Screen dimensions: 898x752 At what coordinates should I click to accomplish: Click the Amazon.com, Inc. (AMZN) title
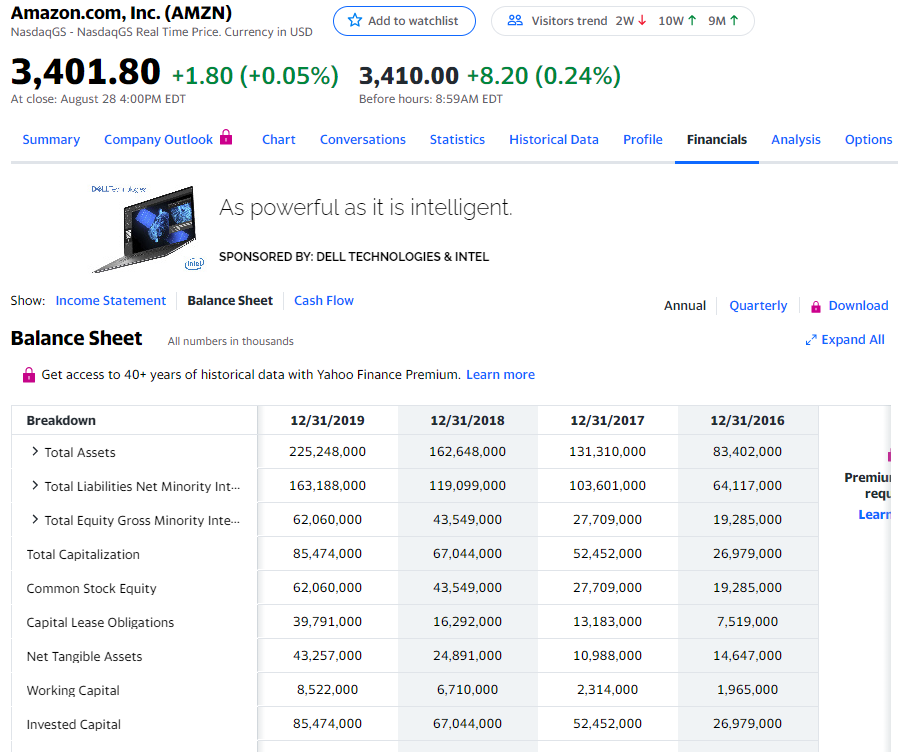click(121, 13)
